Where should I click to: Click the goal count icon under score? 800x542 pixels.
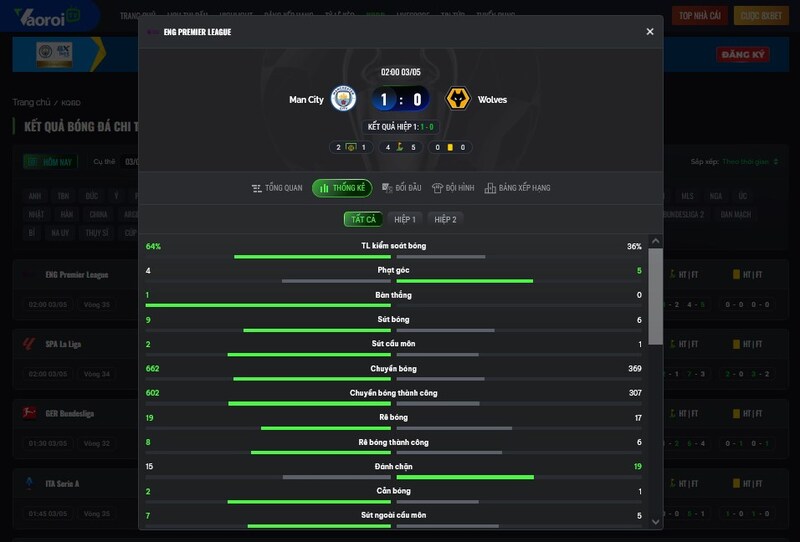pos(351,147)
